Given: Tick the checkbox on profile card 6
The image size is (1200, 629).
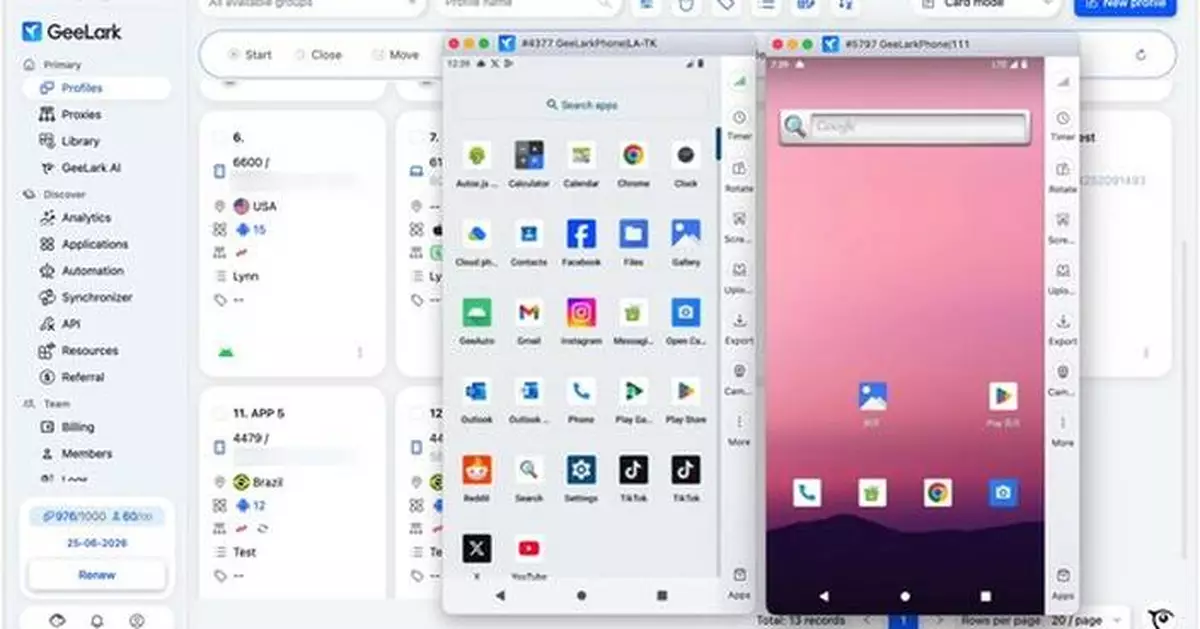Looking at the screenshot, I should (220, 137).
